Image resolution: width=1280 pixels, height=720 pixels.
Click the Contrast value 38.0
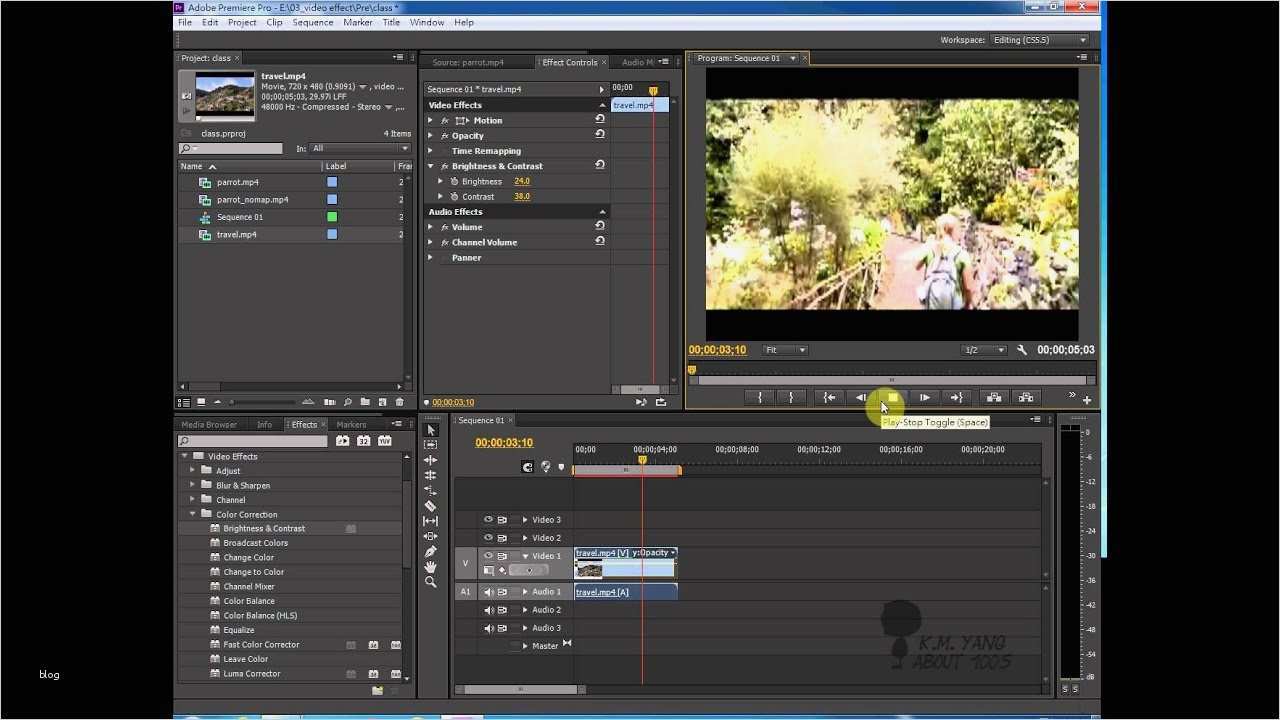pos(522,197)
